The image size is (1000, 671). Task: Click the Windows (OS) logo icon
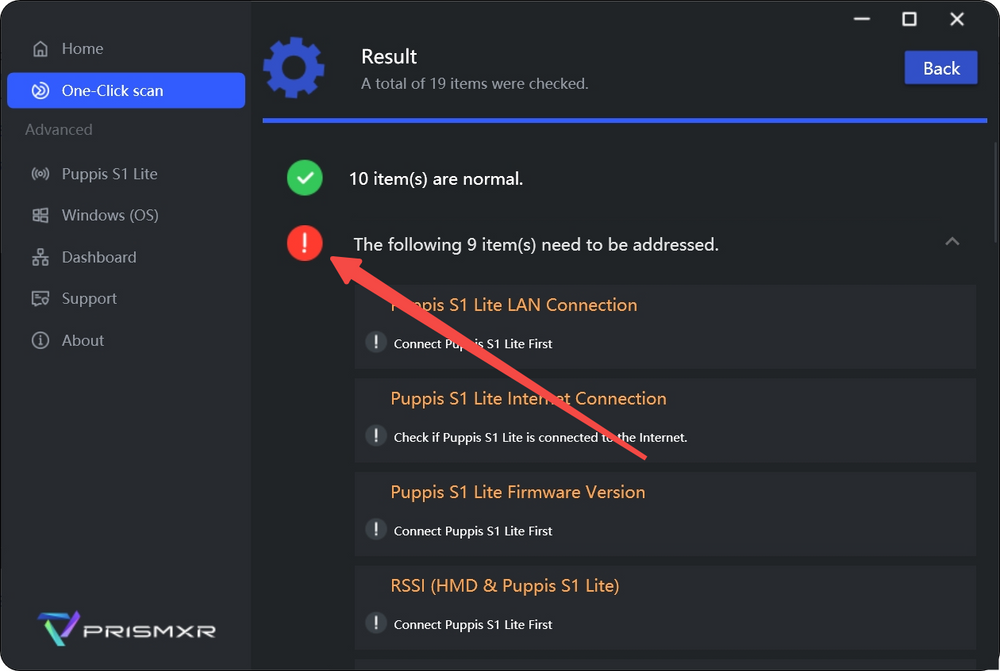(40, 215)
